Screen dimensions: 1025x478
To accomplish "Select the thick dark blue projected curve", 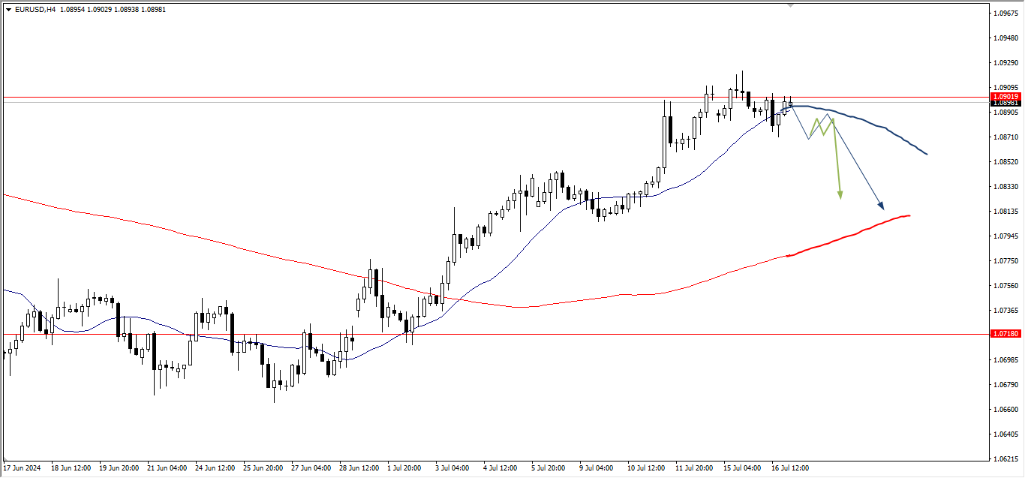I will [880, 127].
